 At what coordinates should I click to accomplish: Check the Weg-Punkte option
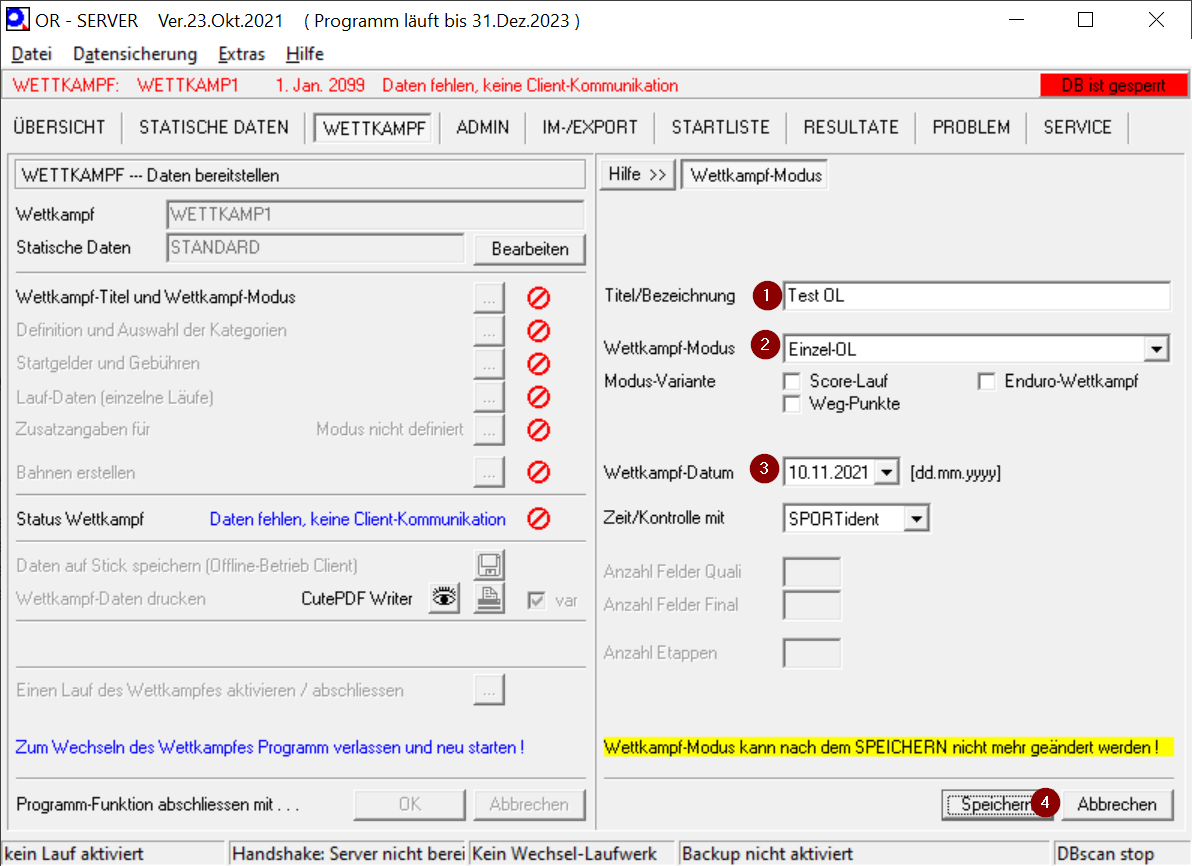point(792,404)
